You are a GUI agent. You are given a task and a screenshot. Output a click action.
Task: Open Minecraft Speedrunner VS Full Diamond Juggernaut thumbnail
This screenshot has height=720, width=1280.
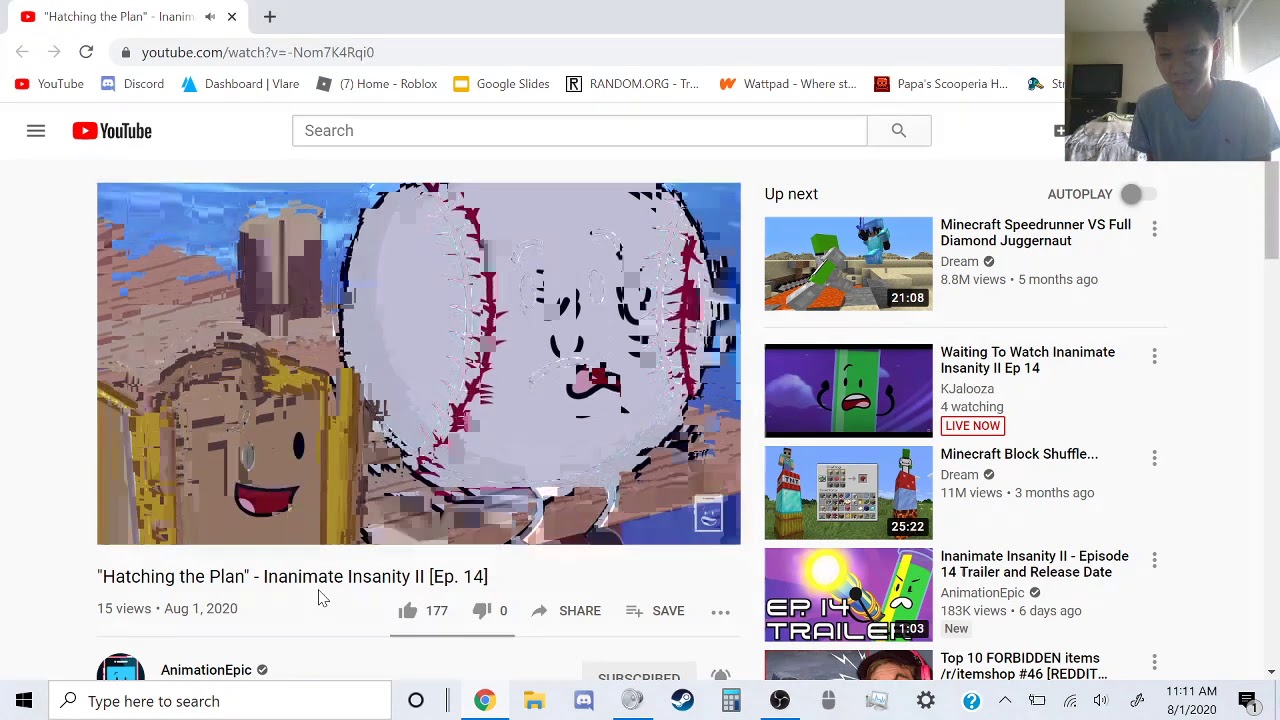pos(848,264)
